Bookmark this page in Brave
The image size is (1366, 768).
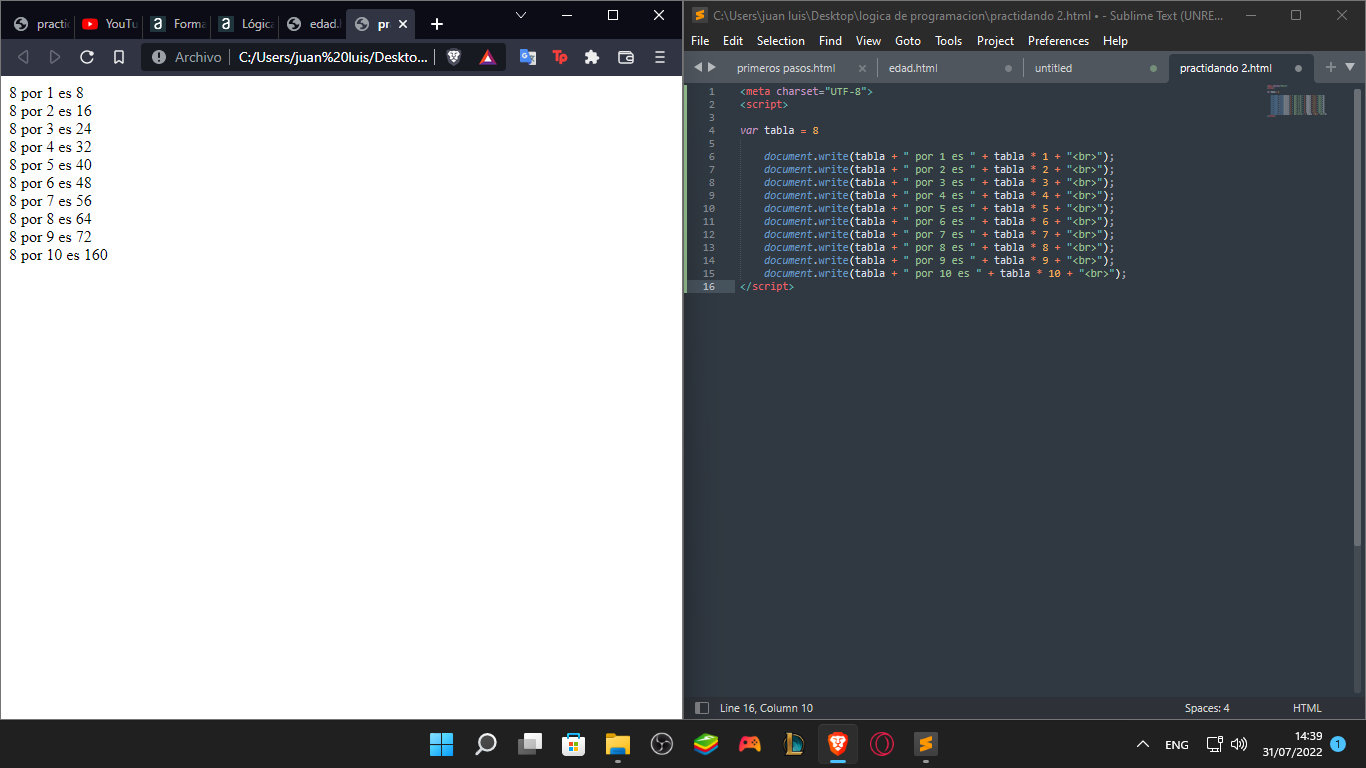(x=119, y=57)
